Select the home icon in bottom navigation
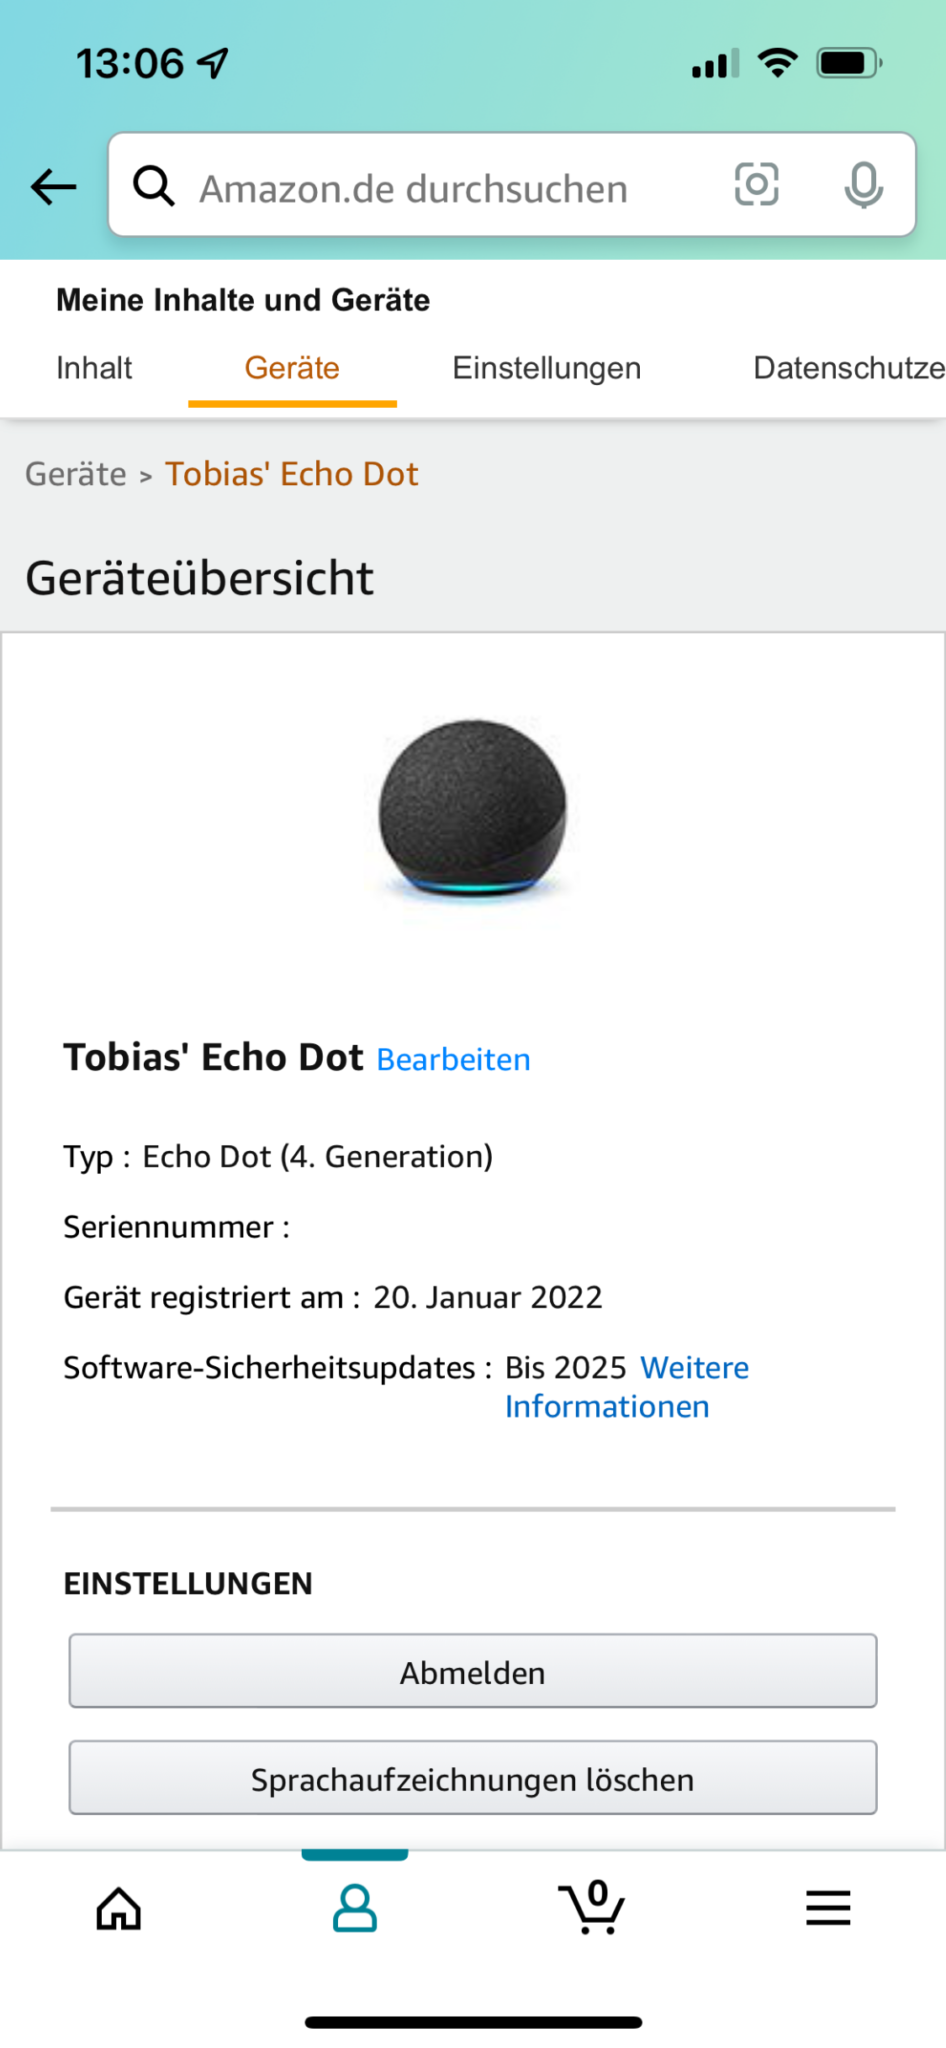Image resolution: width=946 pixels, height=2048 pixels. pyautogui.click(x=117, y=1908)
